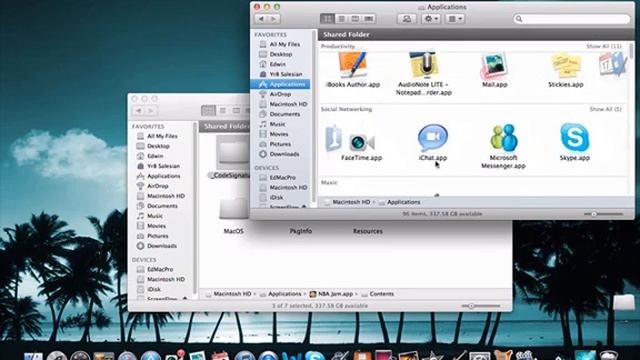Click the Finder search field
Viewport: 640px width, 360px height.
pyautogui.click(x=572, y=19)
